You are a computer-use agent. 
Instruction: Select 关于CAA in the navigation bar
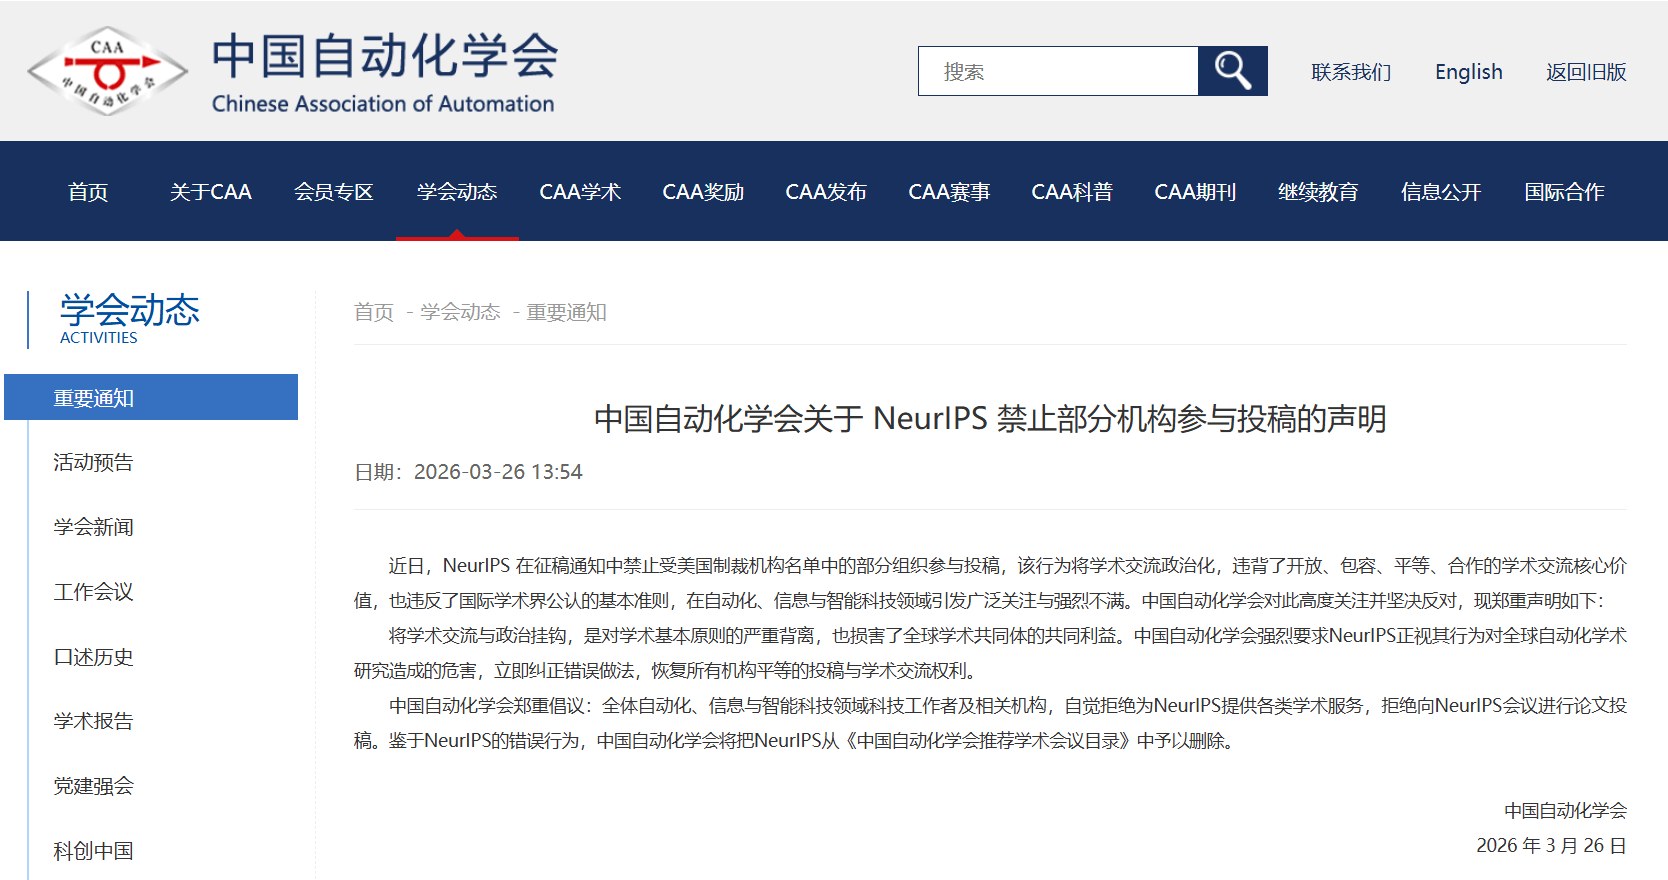click(211, 192)
